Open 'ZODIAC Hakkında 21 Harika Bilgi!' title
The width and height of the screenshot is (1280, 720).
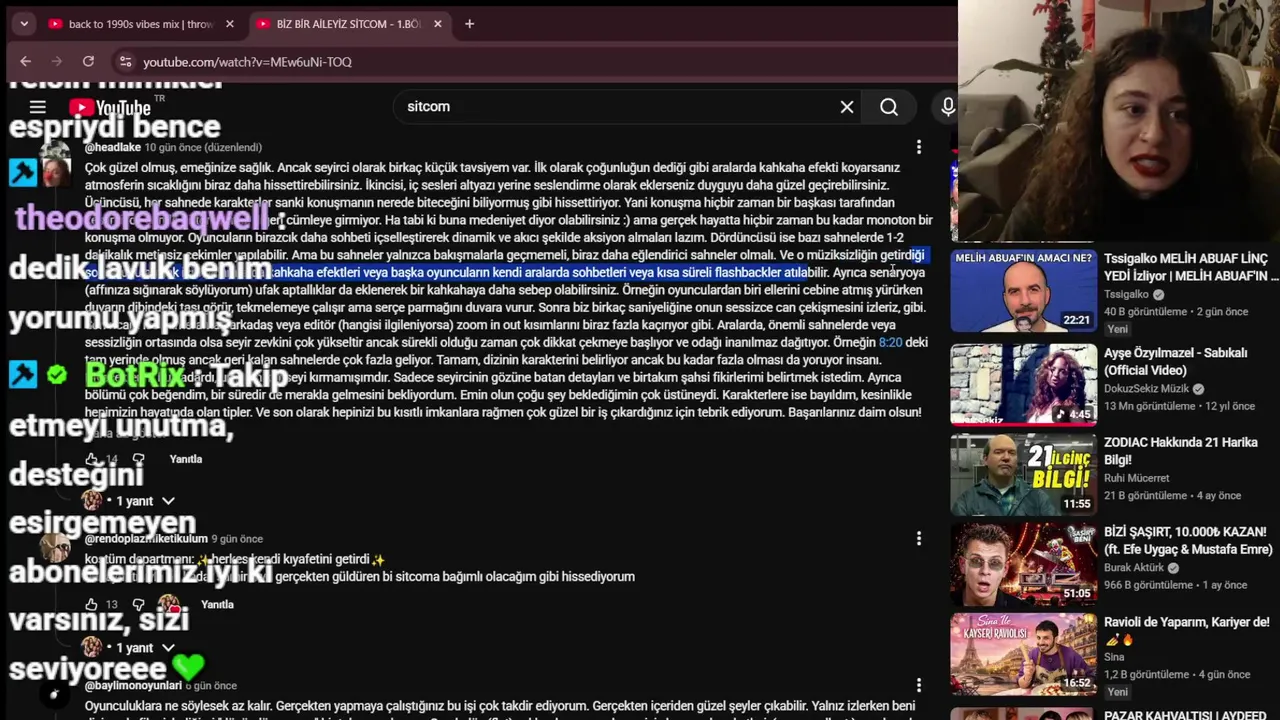pos(1181,451)
